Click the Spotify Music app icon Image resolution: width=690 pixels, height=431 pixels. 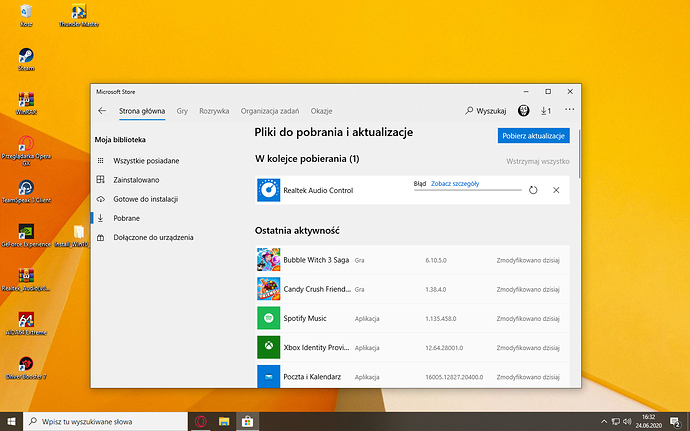tap(268, 318)
